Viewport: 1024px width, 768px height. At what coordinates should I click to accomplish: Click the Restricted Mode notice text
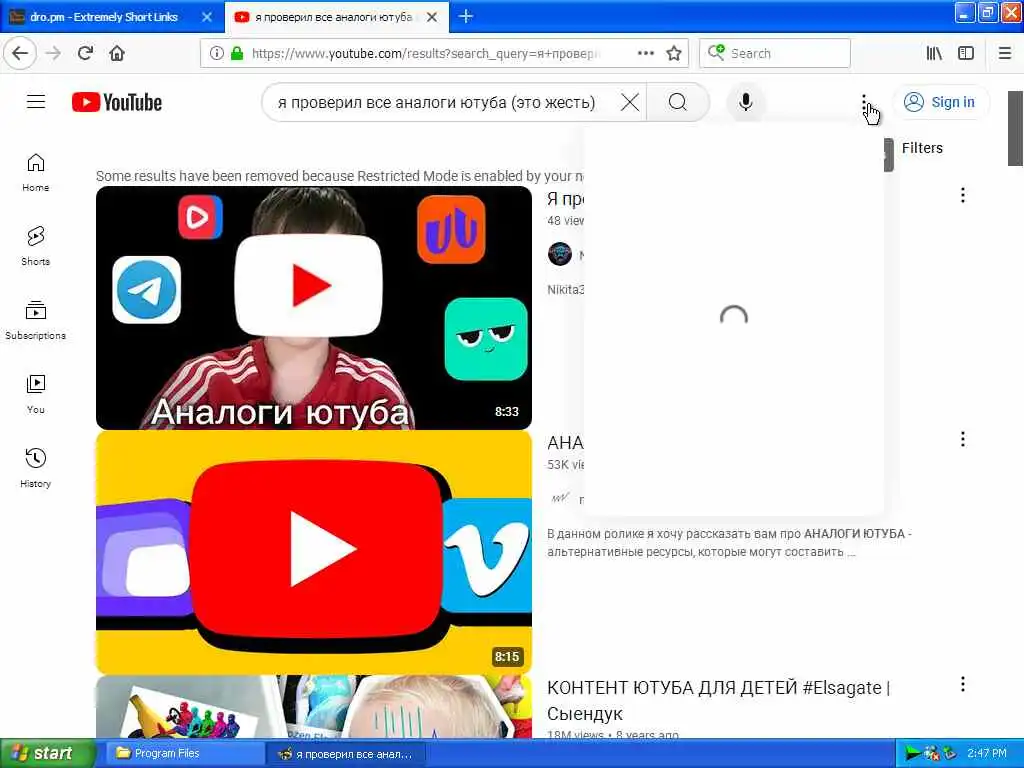(x=340, y=176)
